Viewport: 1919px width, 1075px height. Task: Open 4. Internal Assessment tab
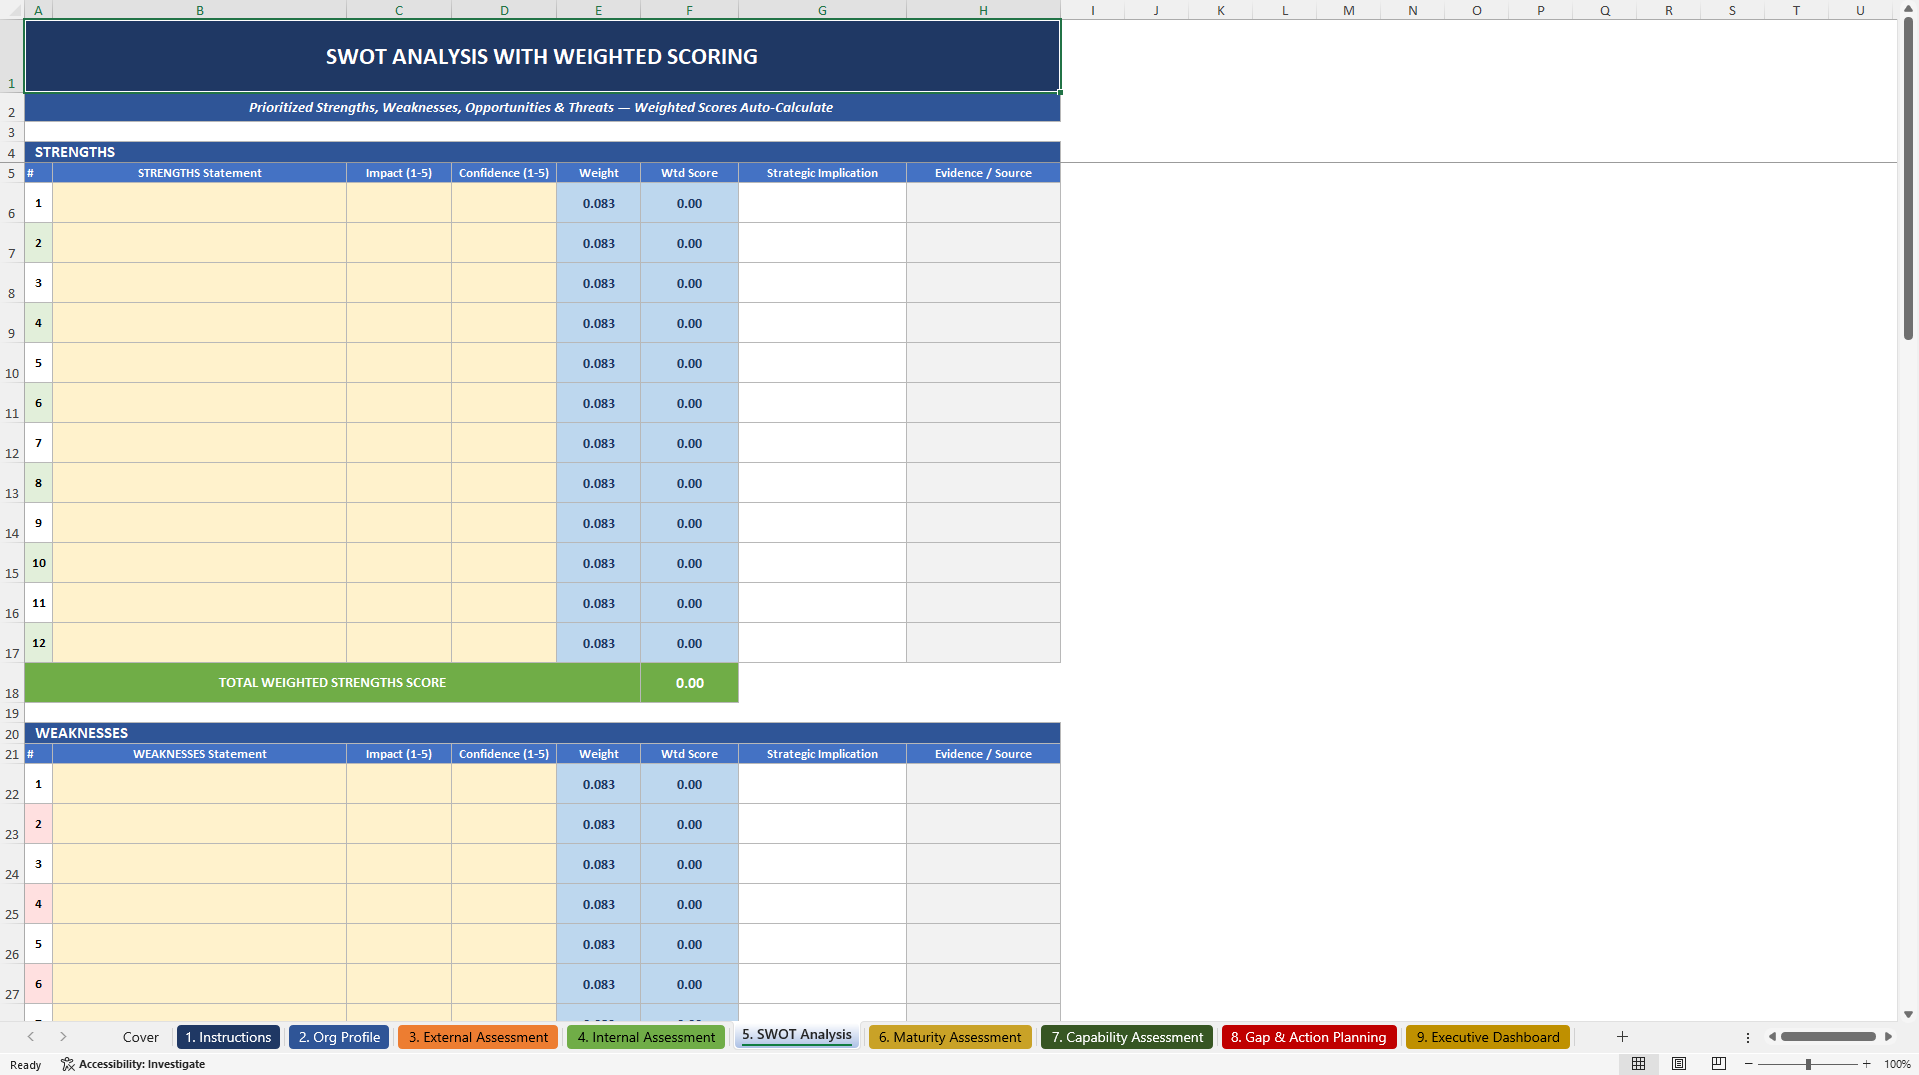point(646,1037)
